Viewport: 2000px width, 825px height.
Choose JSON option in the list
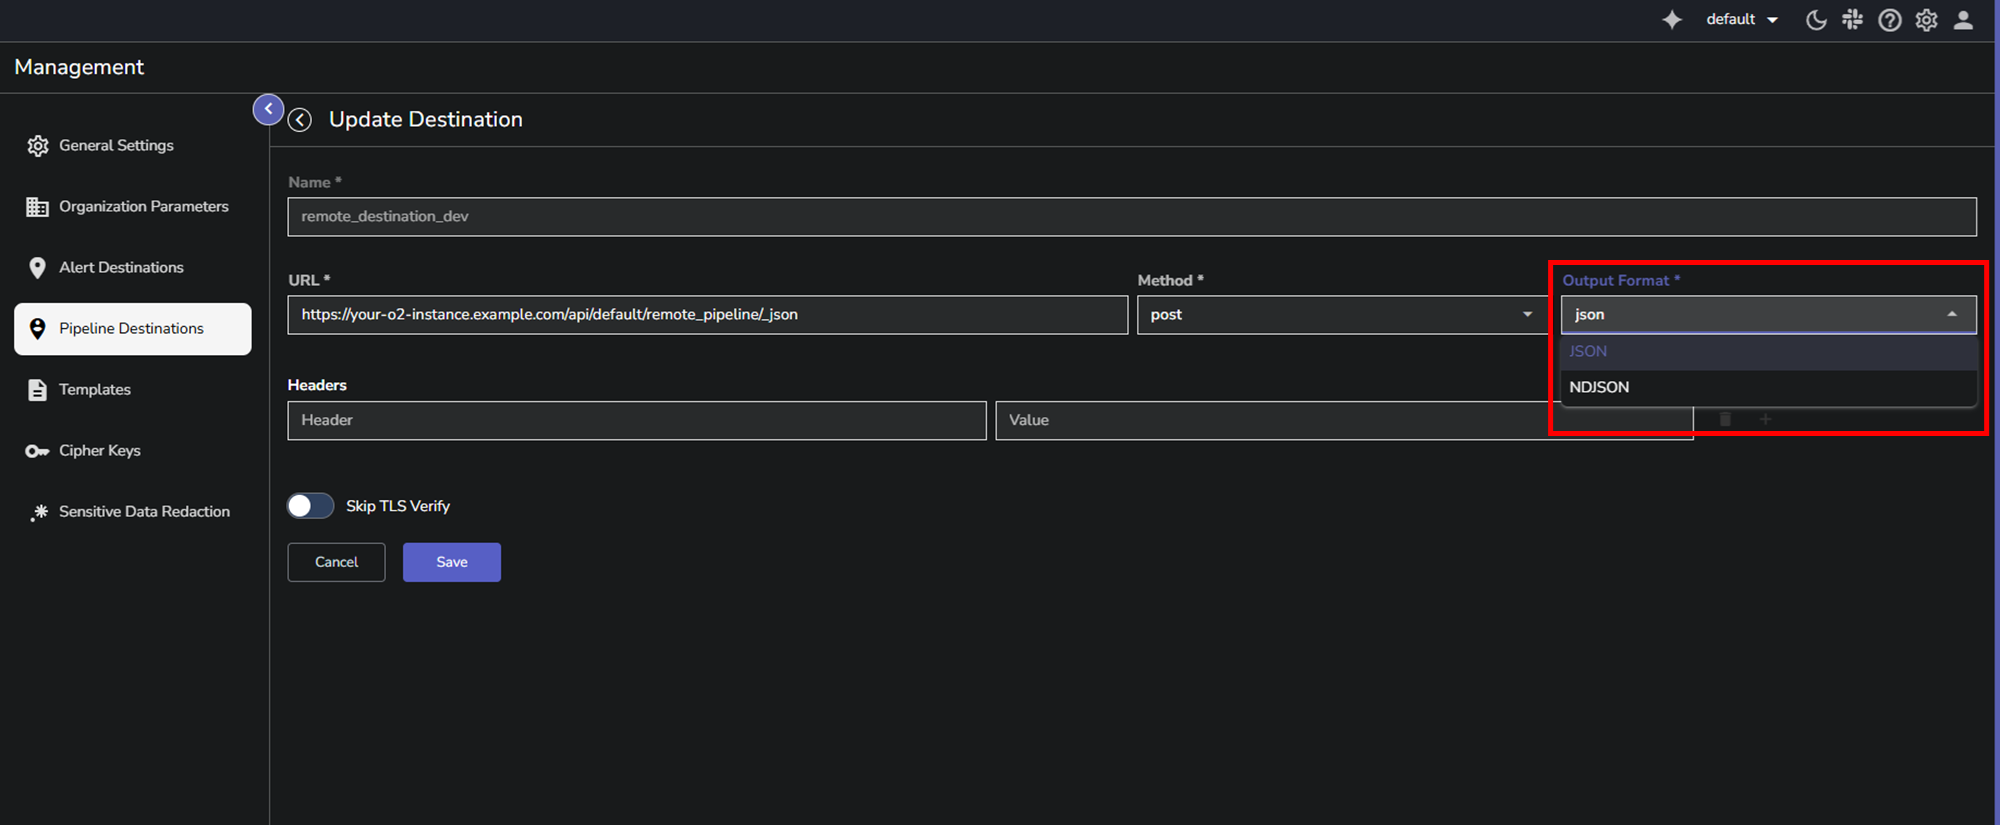coord(1588,352)
